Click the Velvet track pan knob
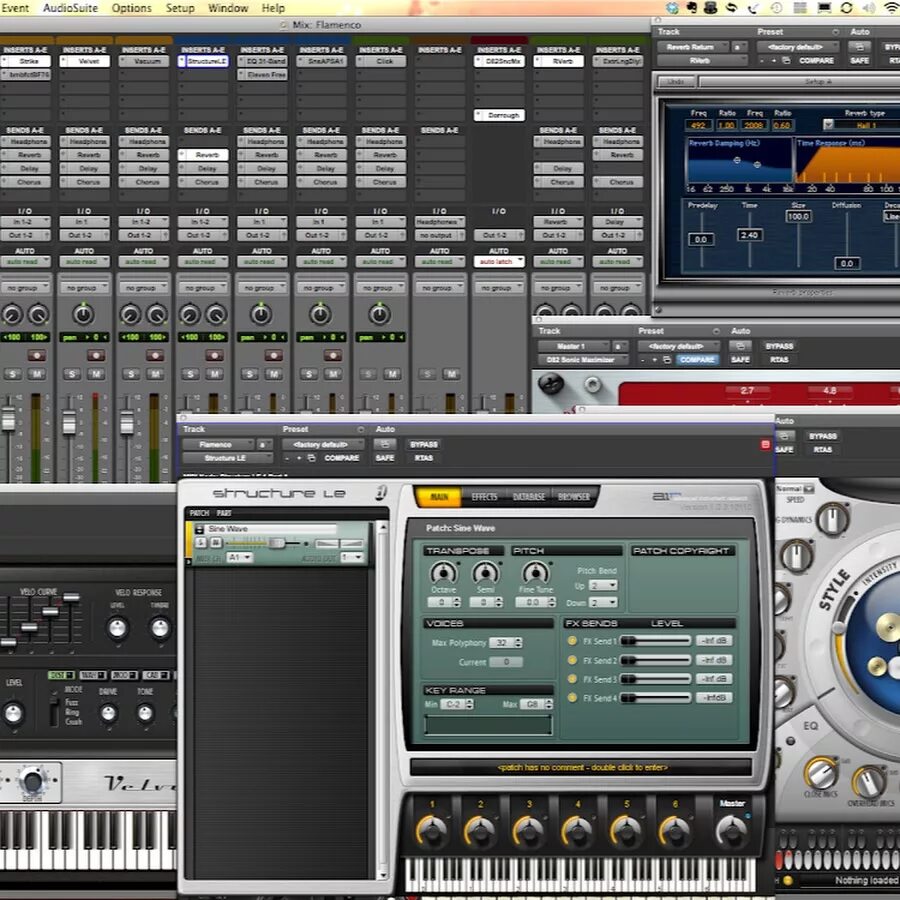The image size is (900, 900). tap(83, 314)
